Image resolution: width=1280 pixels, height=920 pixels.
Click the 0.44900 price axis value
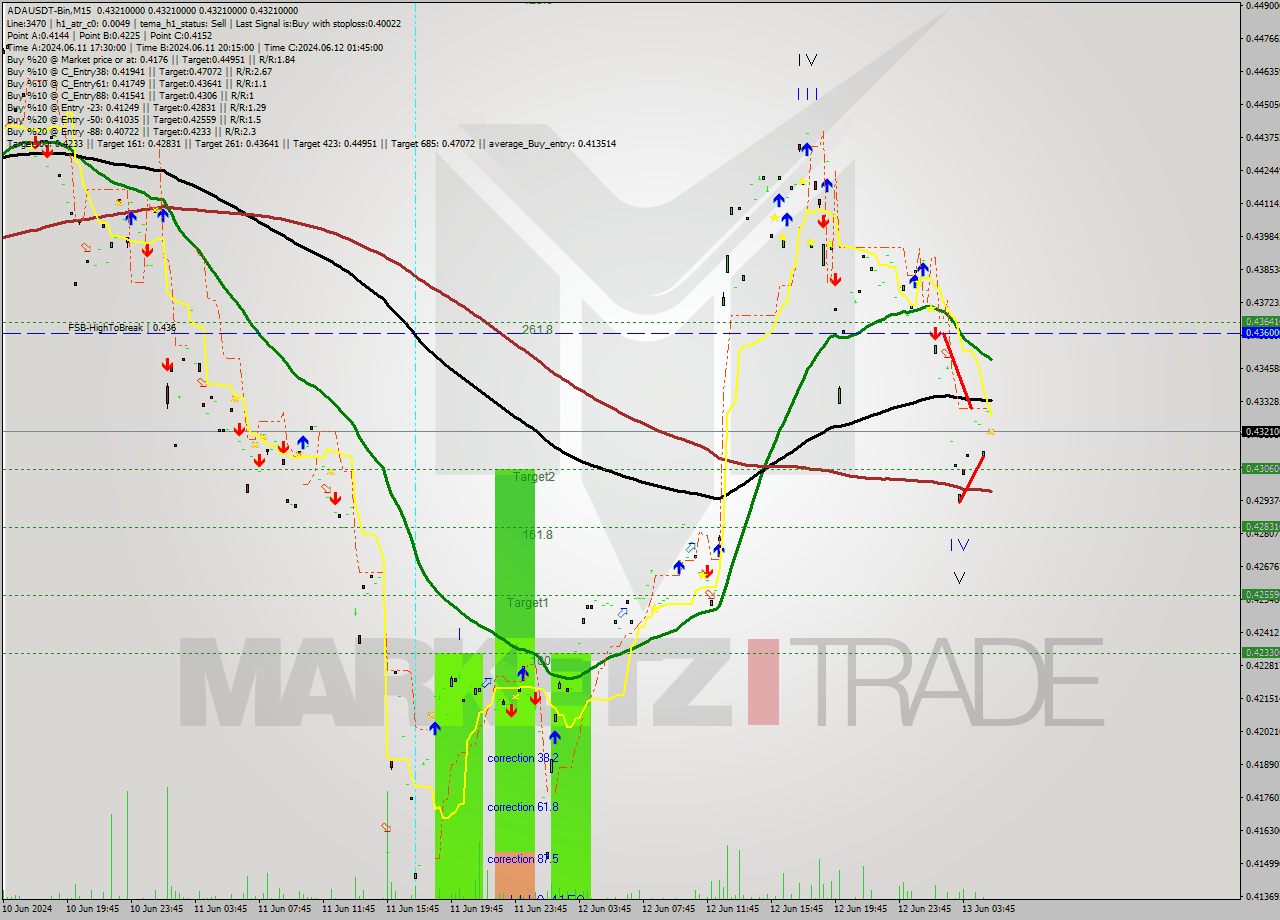point(1262,5)
